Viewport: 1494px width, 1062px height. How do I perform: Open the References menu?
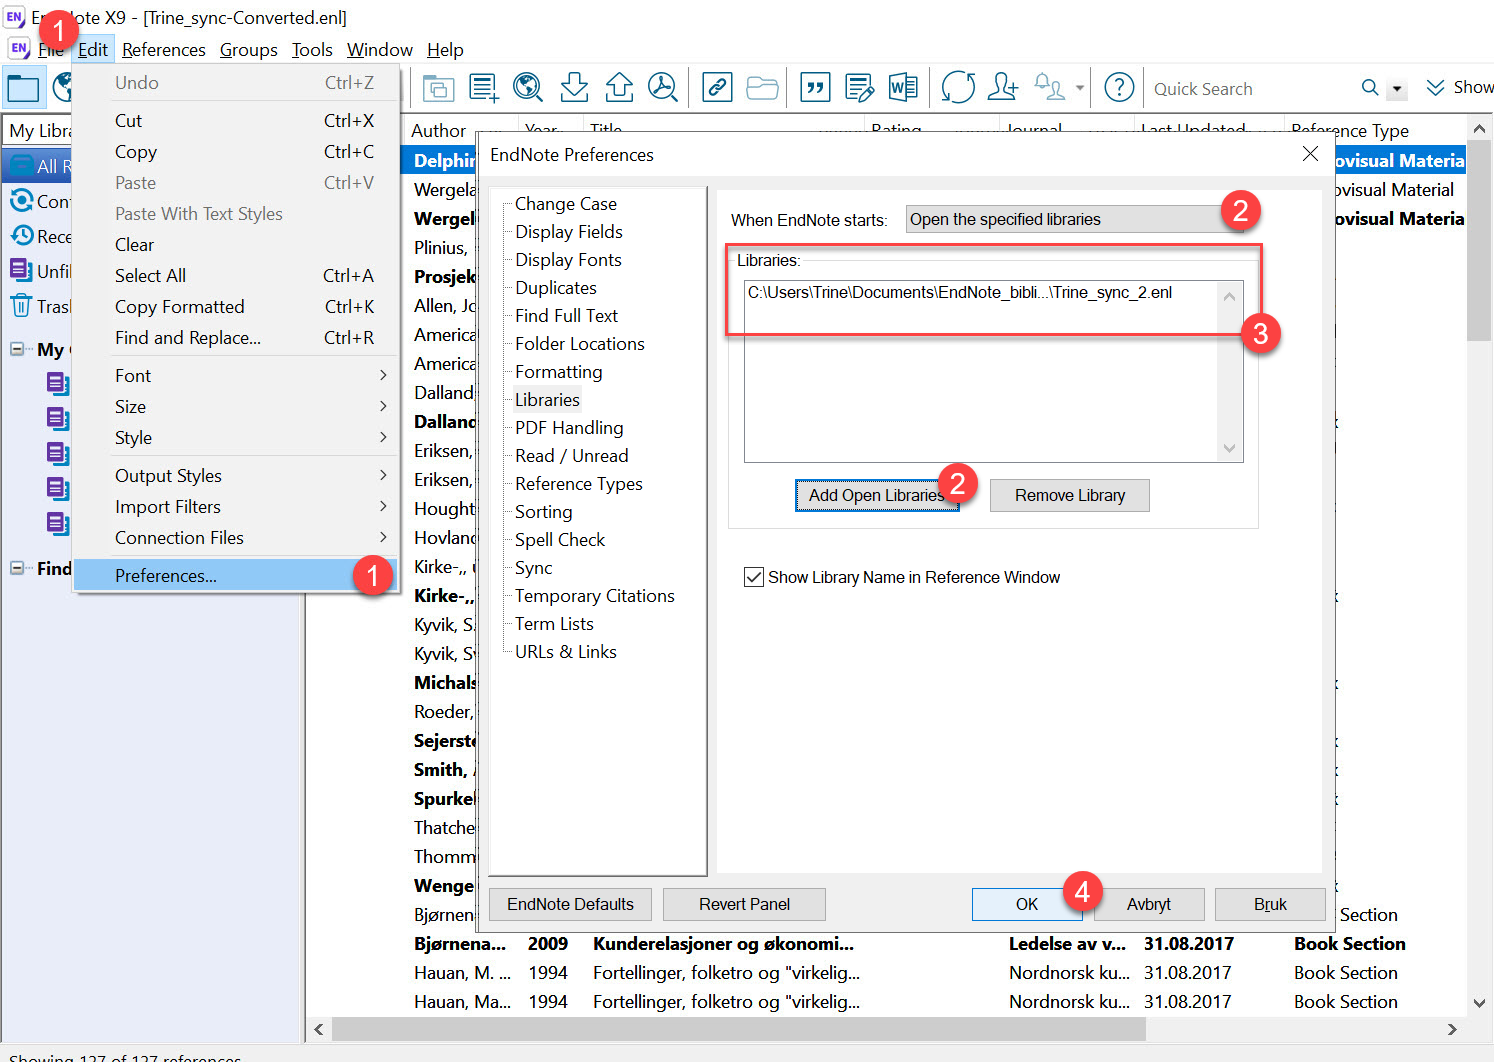(163, 50)
